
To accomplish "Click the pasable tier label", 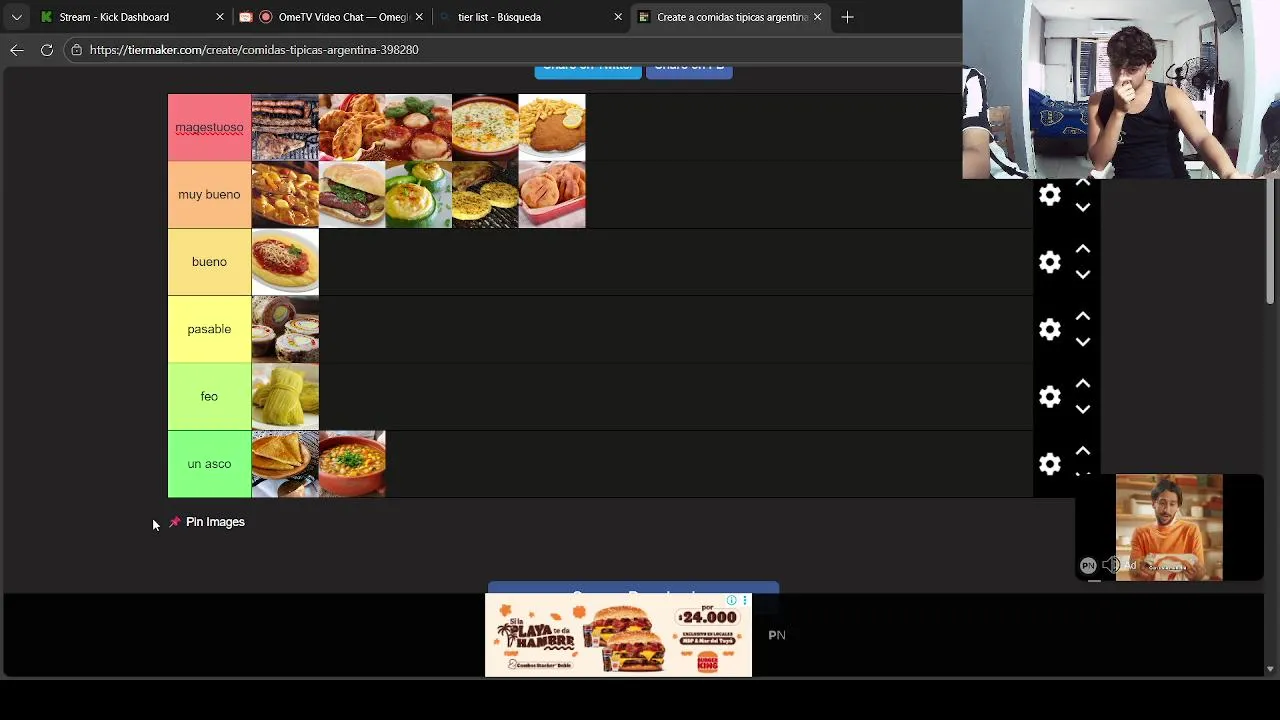I will pos(209,329).
